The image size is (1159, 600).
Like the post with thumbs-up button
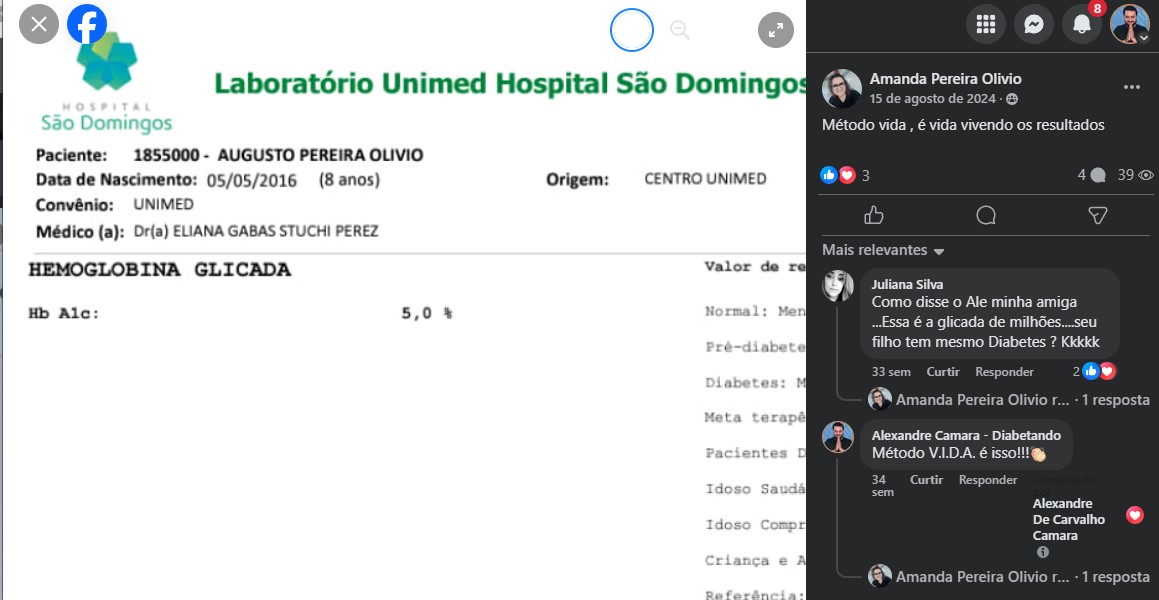pos(874,215)
